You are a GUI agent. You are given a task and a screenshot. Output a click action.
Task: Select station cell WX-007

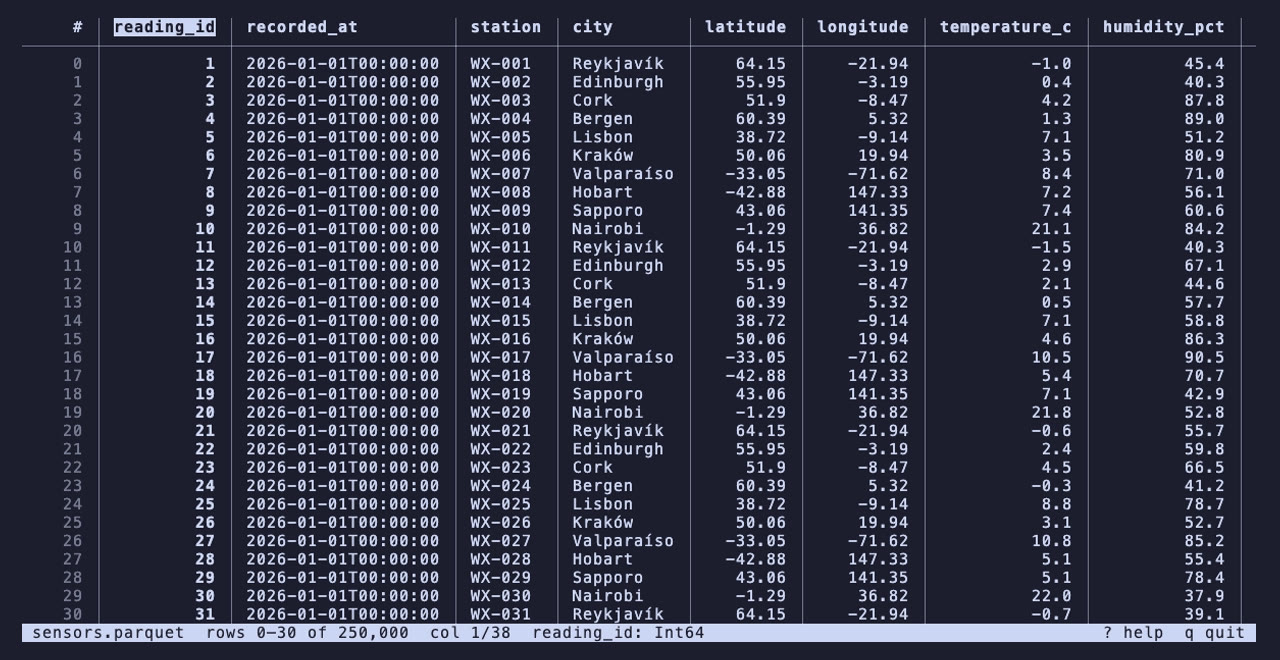tap(501, 174)
